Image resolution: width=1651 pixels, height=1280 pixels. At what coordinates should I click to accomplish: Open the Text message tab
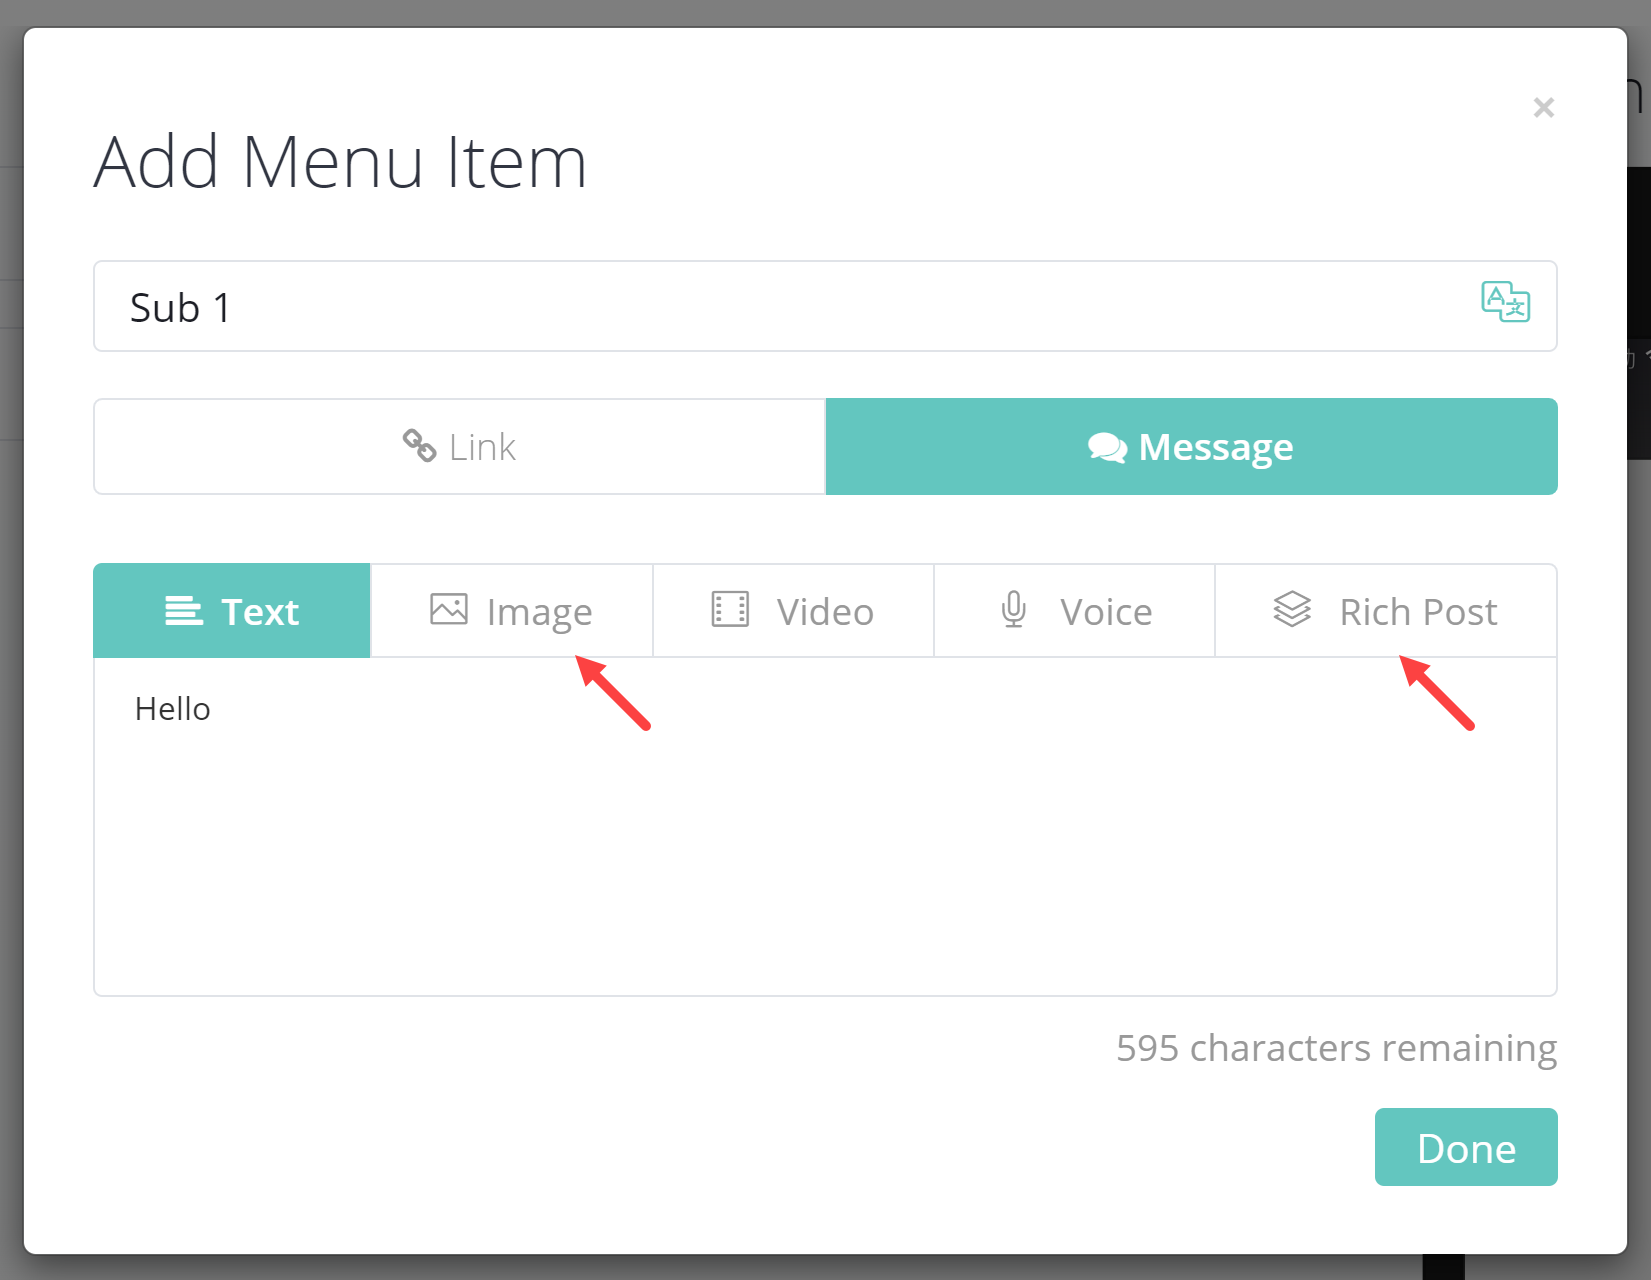tap(232, 611)
